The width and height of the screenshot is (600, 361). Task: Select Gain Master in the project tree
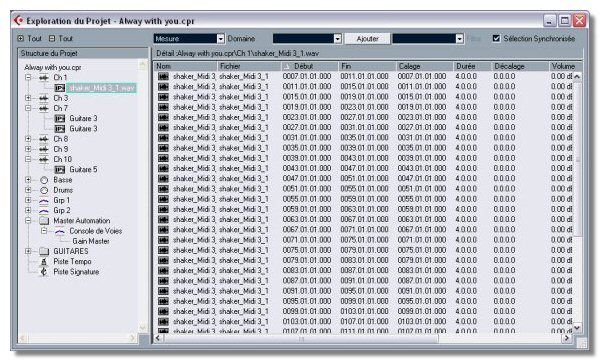[91, 242]
